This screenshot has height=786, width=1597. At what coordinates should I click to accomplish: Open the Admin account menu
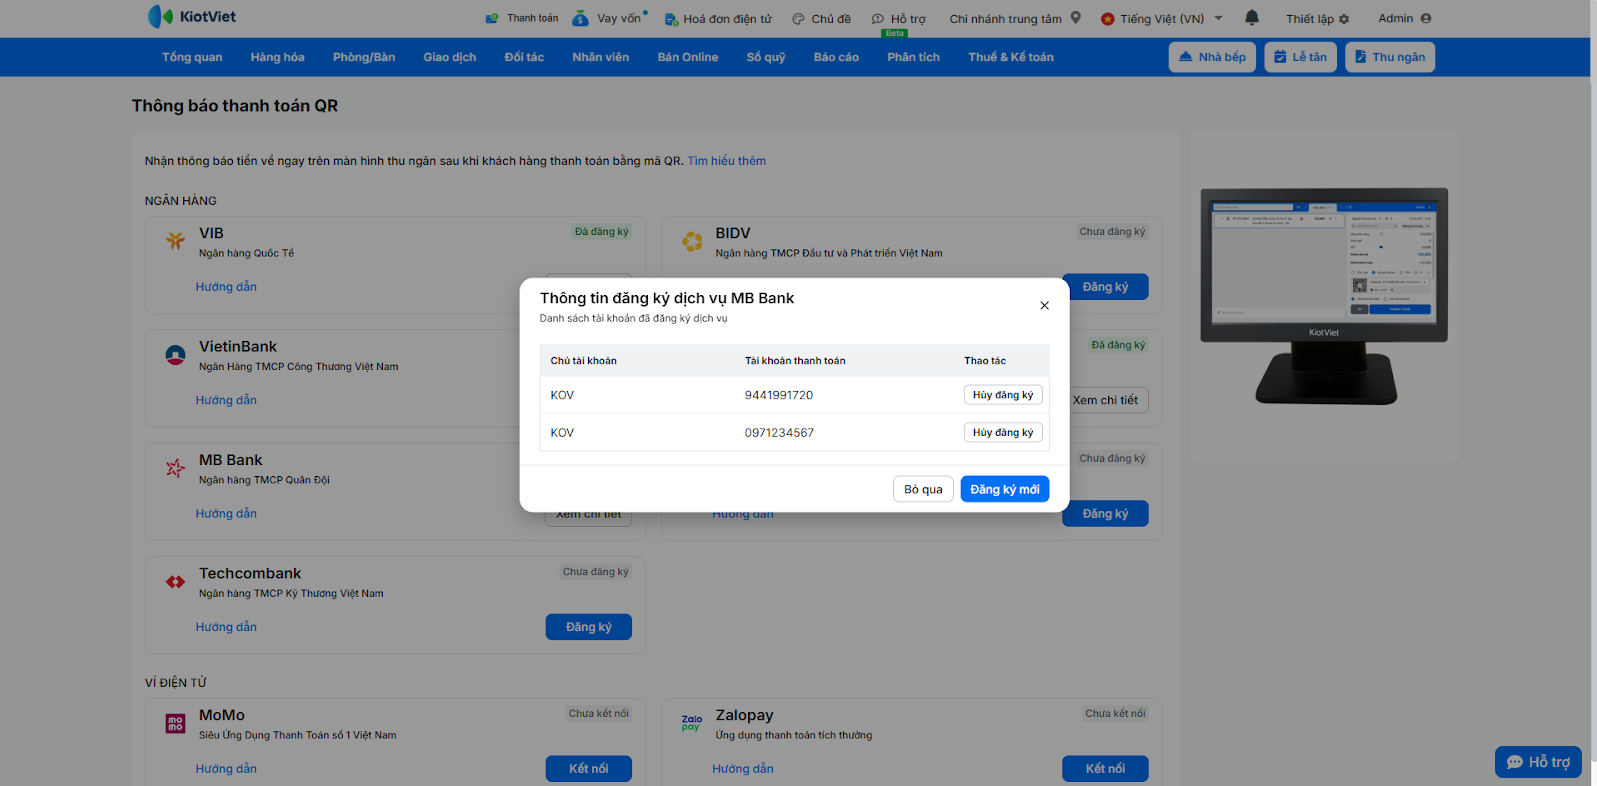pos(1405,18)
